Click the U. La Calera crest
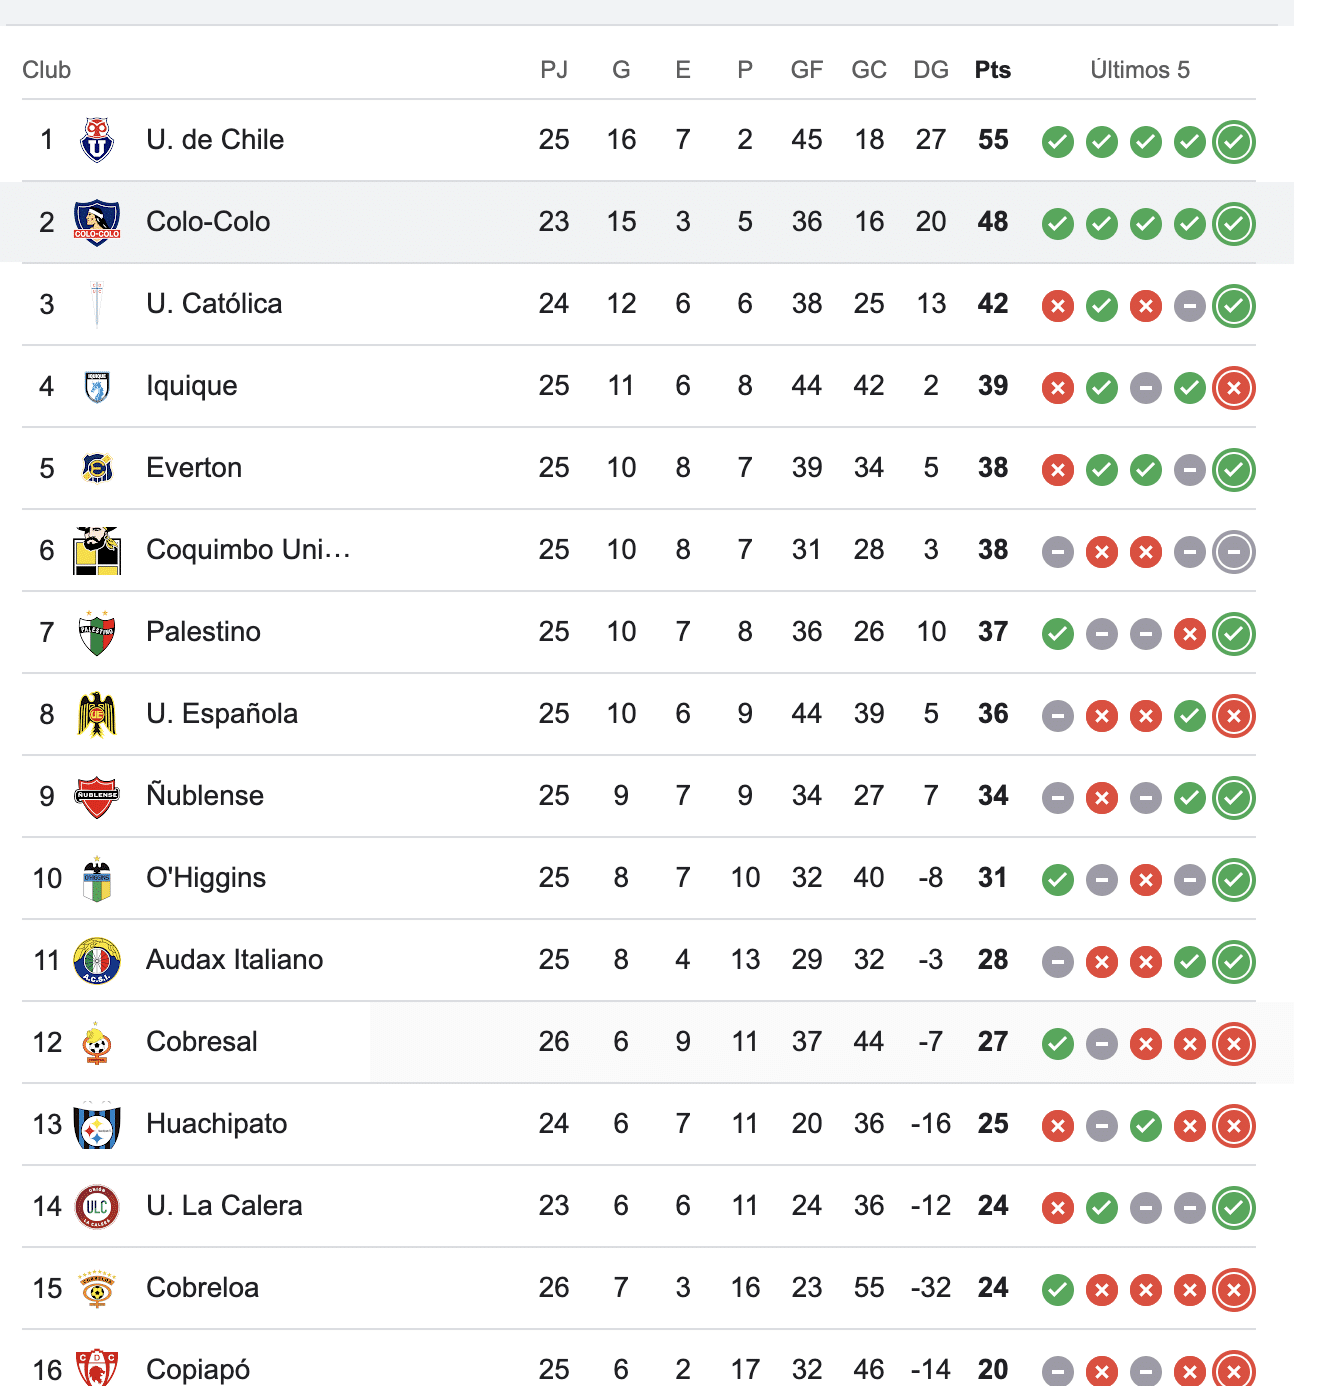The height and width of the screenshot is (1386, 1322). [x=97, y=1206]
